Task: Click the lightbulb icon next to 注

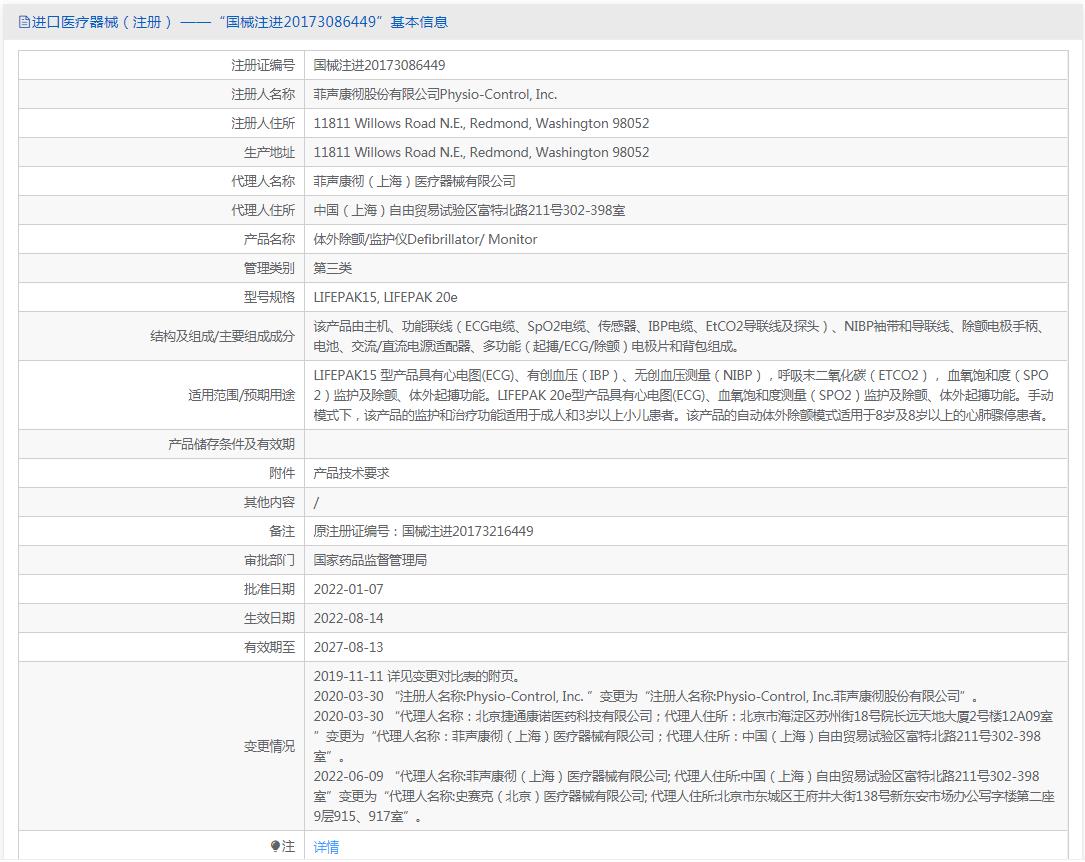Action: (x=275, y=846)
